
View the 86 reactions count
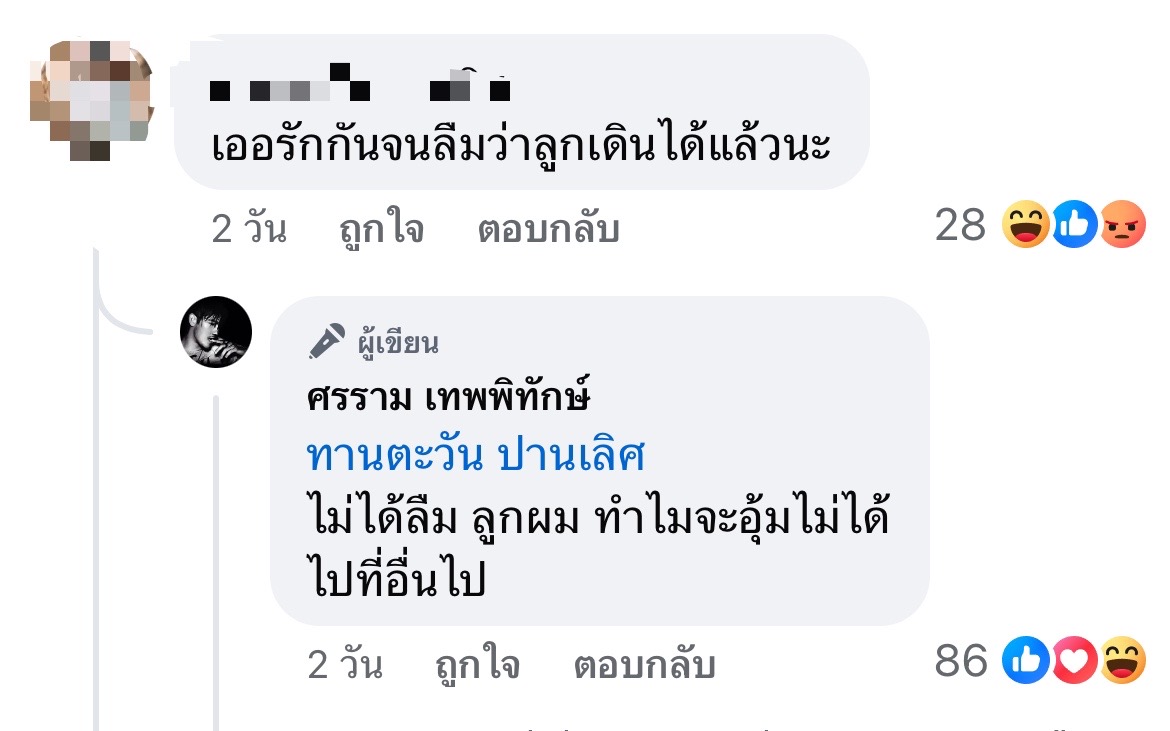960,661
